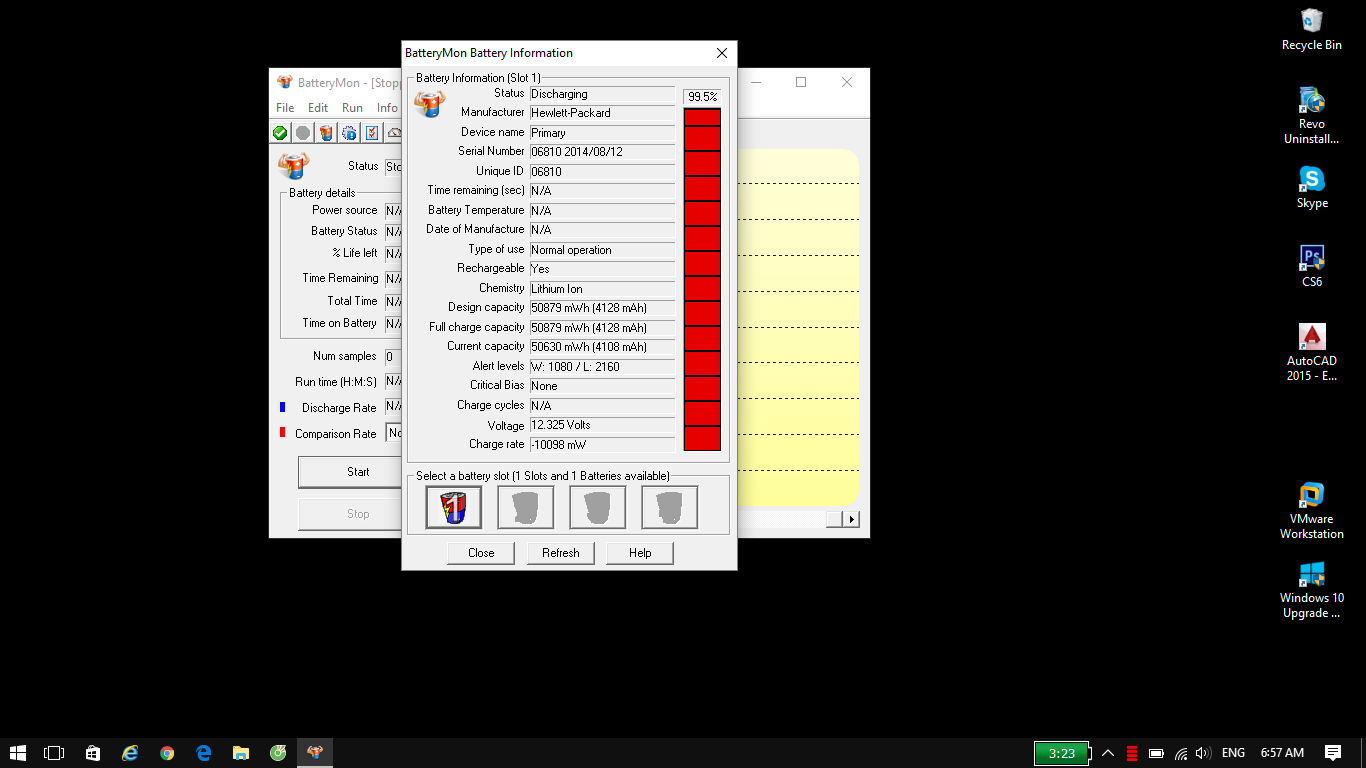Click the green checkmark start toolbar icon
This screenshot has height=768, width=1366.
click(280, 133)
